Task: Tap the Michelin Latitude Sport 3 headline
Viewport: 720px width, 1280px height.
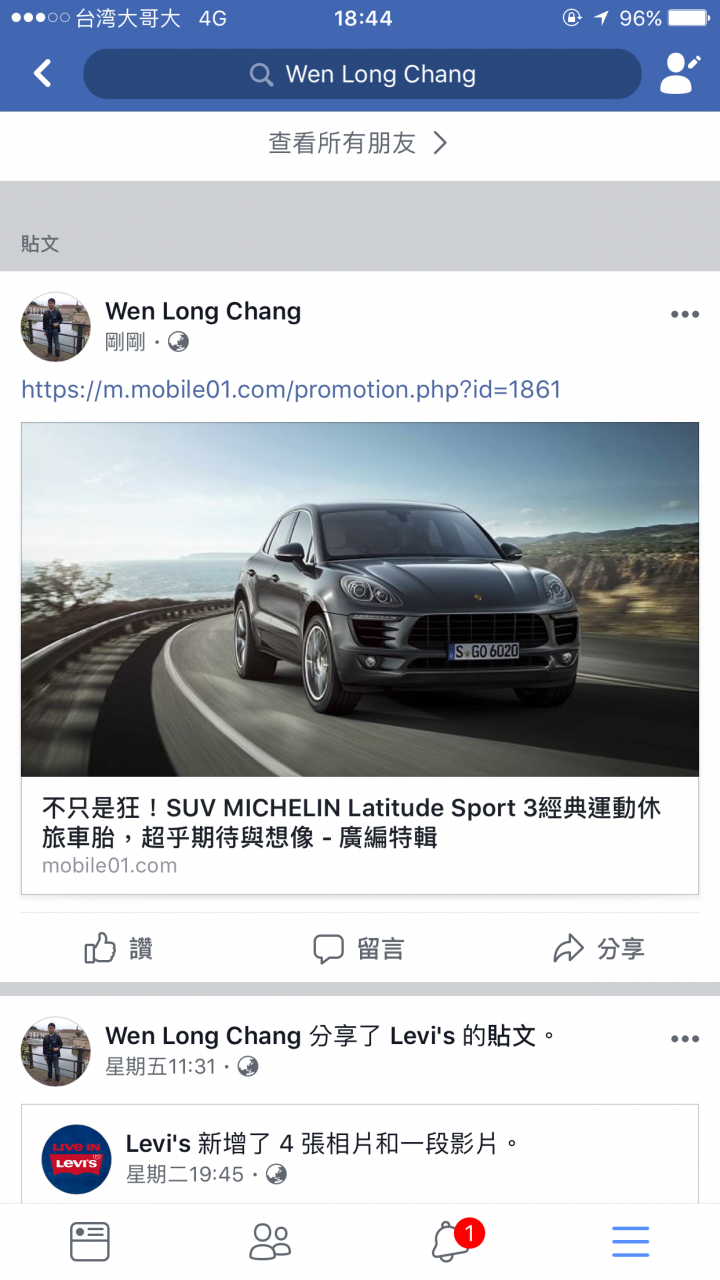Action: [351, 822]
